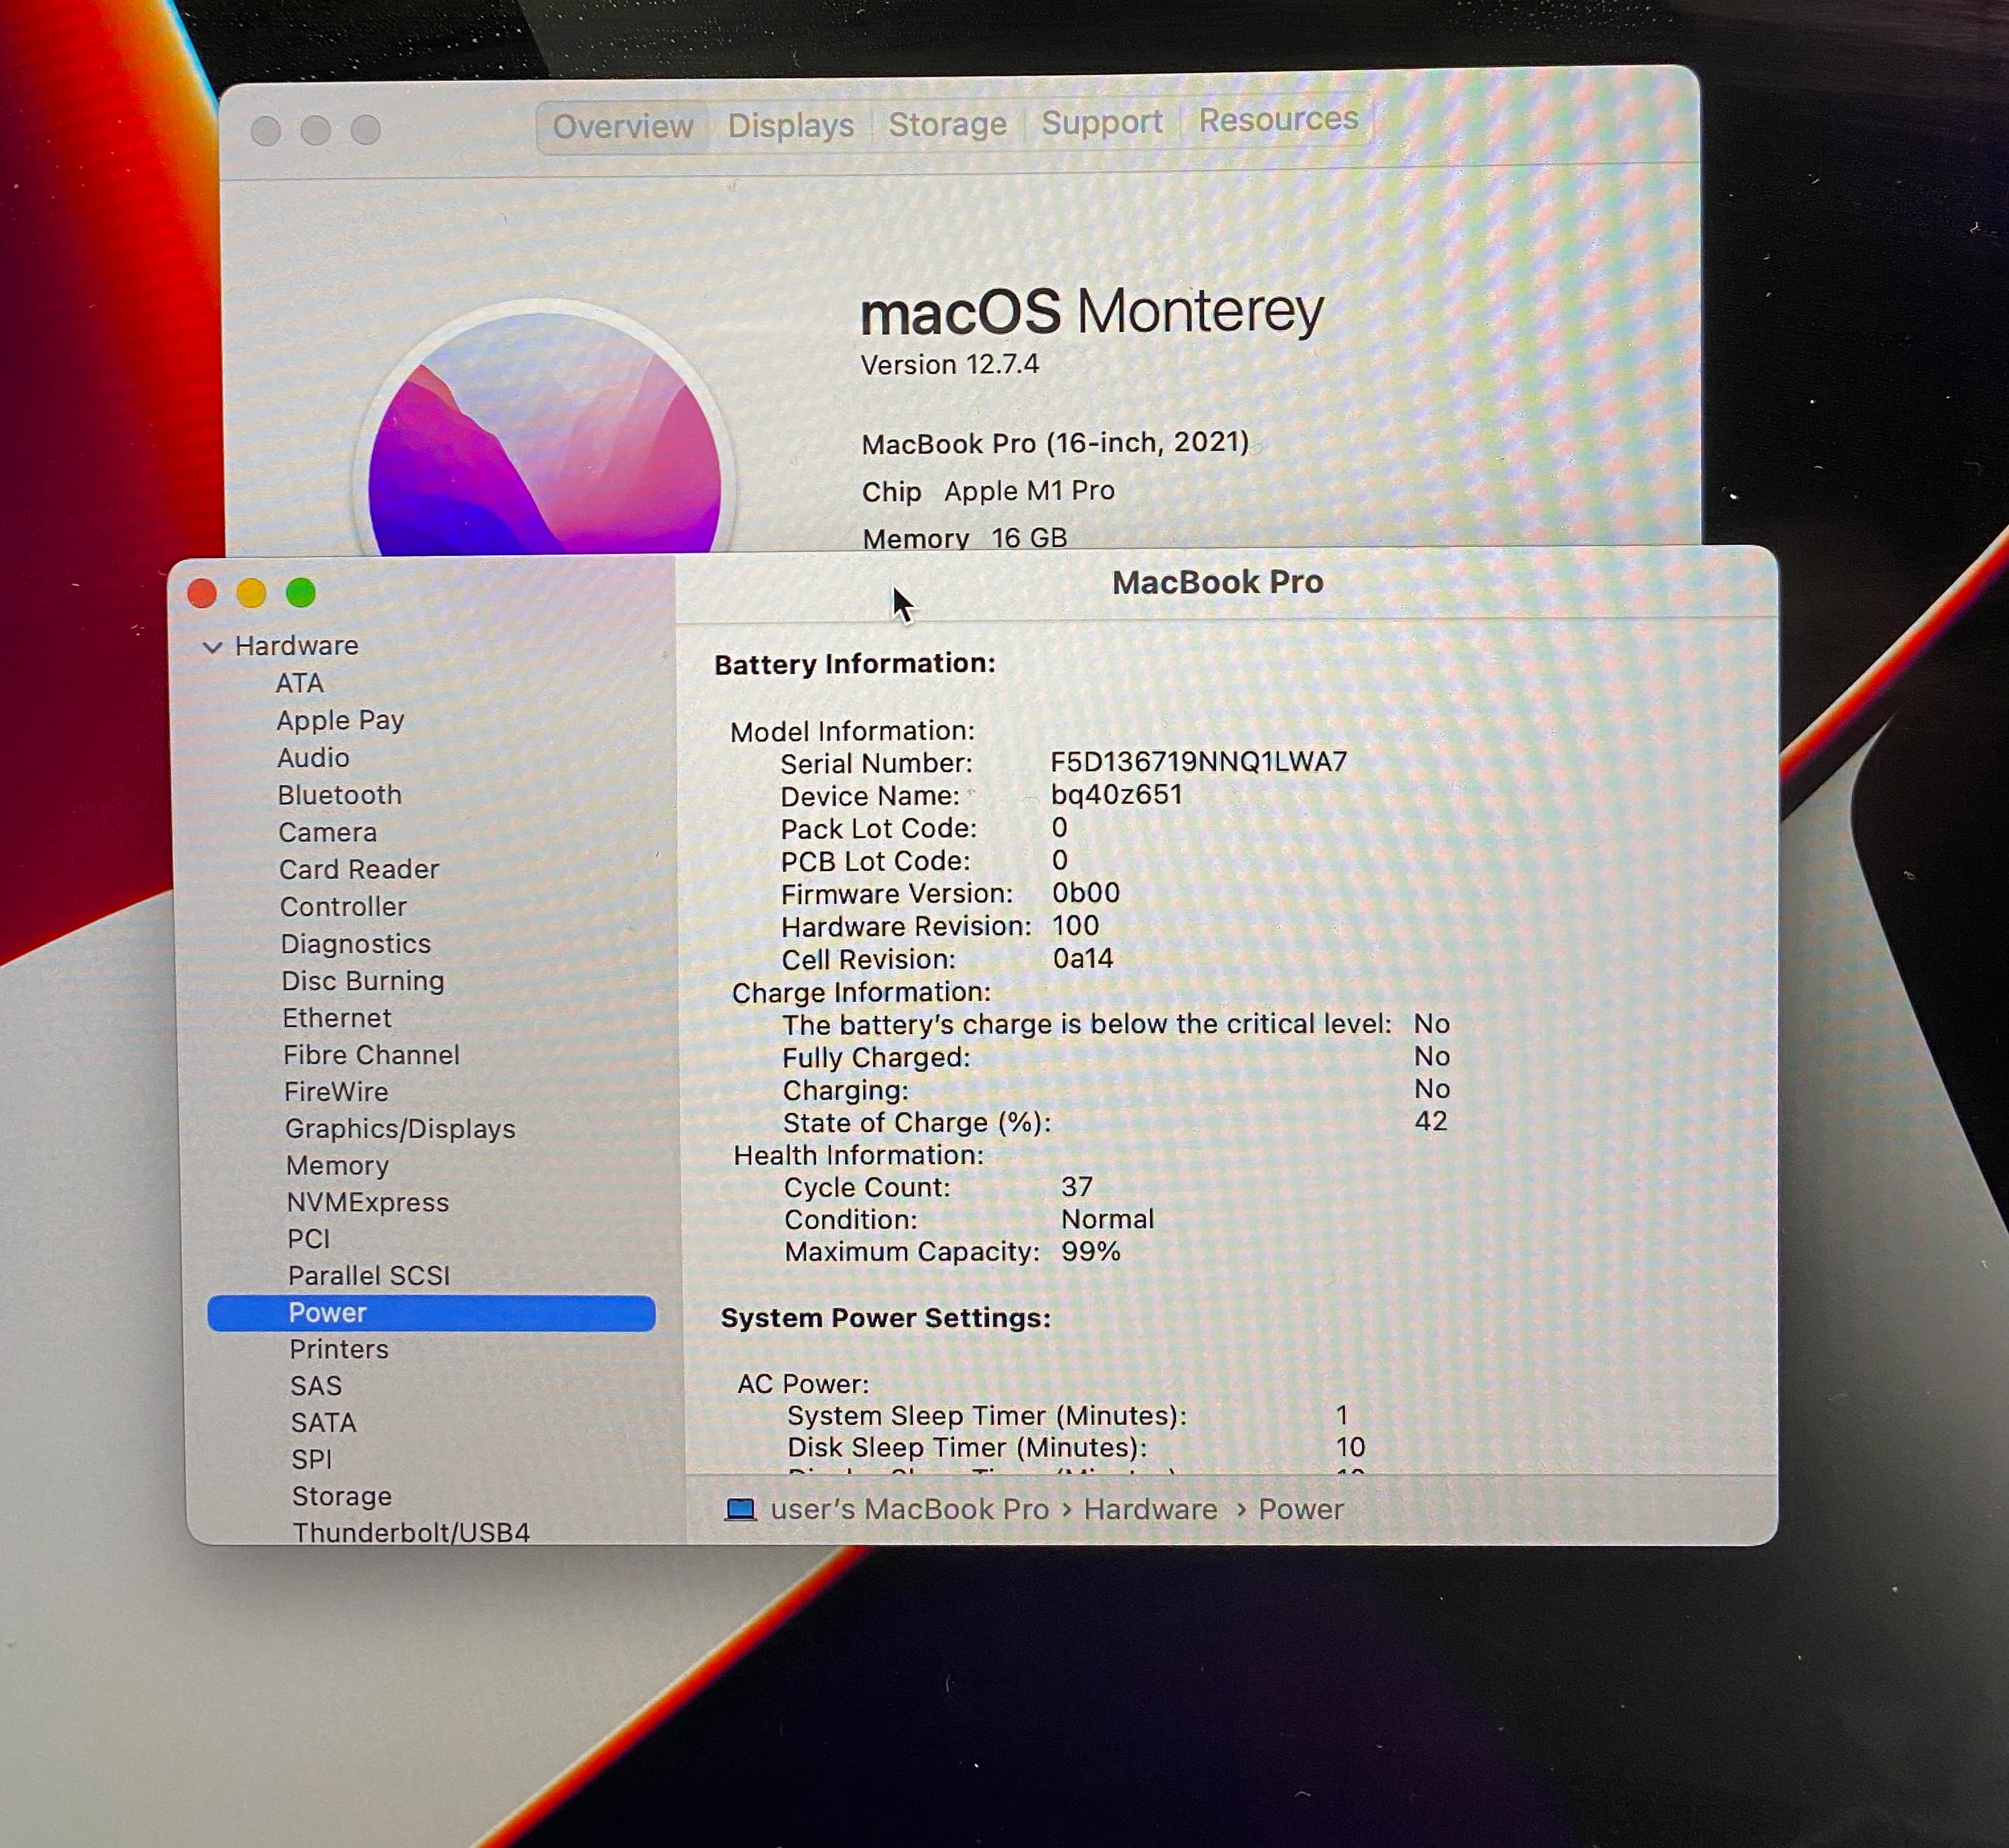Image resolution: width=2009 pixels, height=1848 pixels.
Task: Click the MacBook Pro (16-inch, 2021) model text
Action: (1056, 443)
